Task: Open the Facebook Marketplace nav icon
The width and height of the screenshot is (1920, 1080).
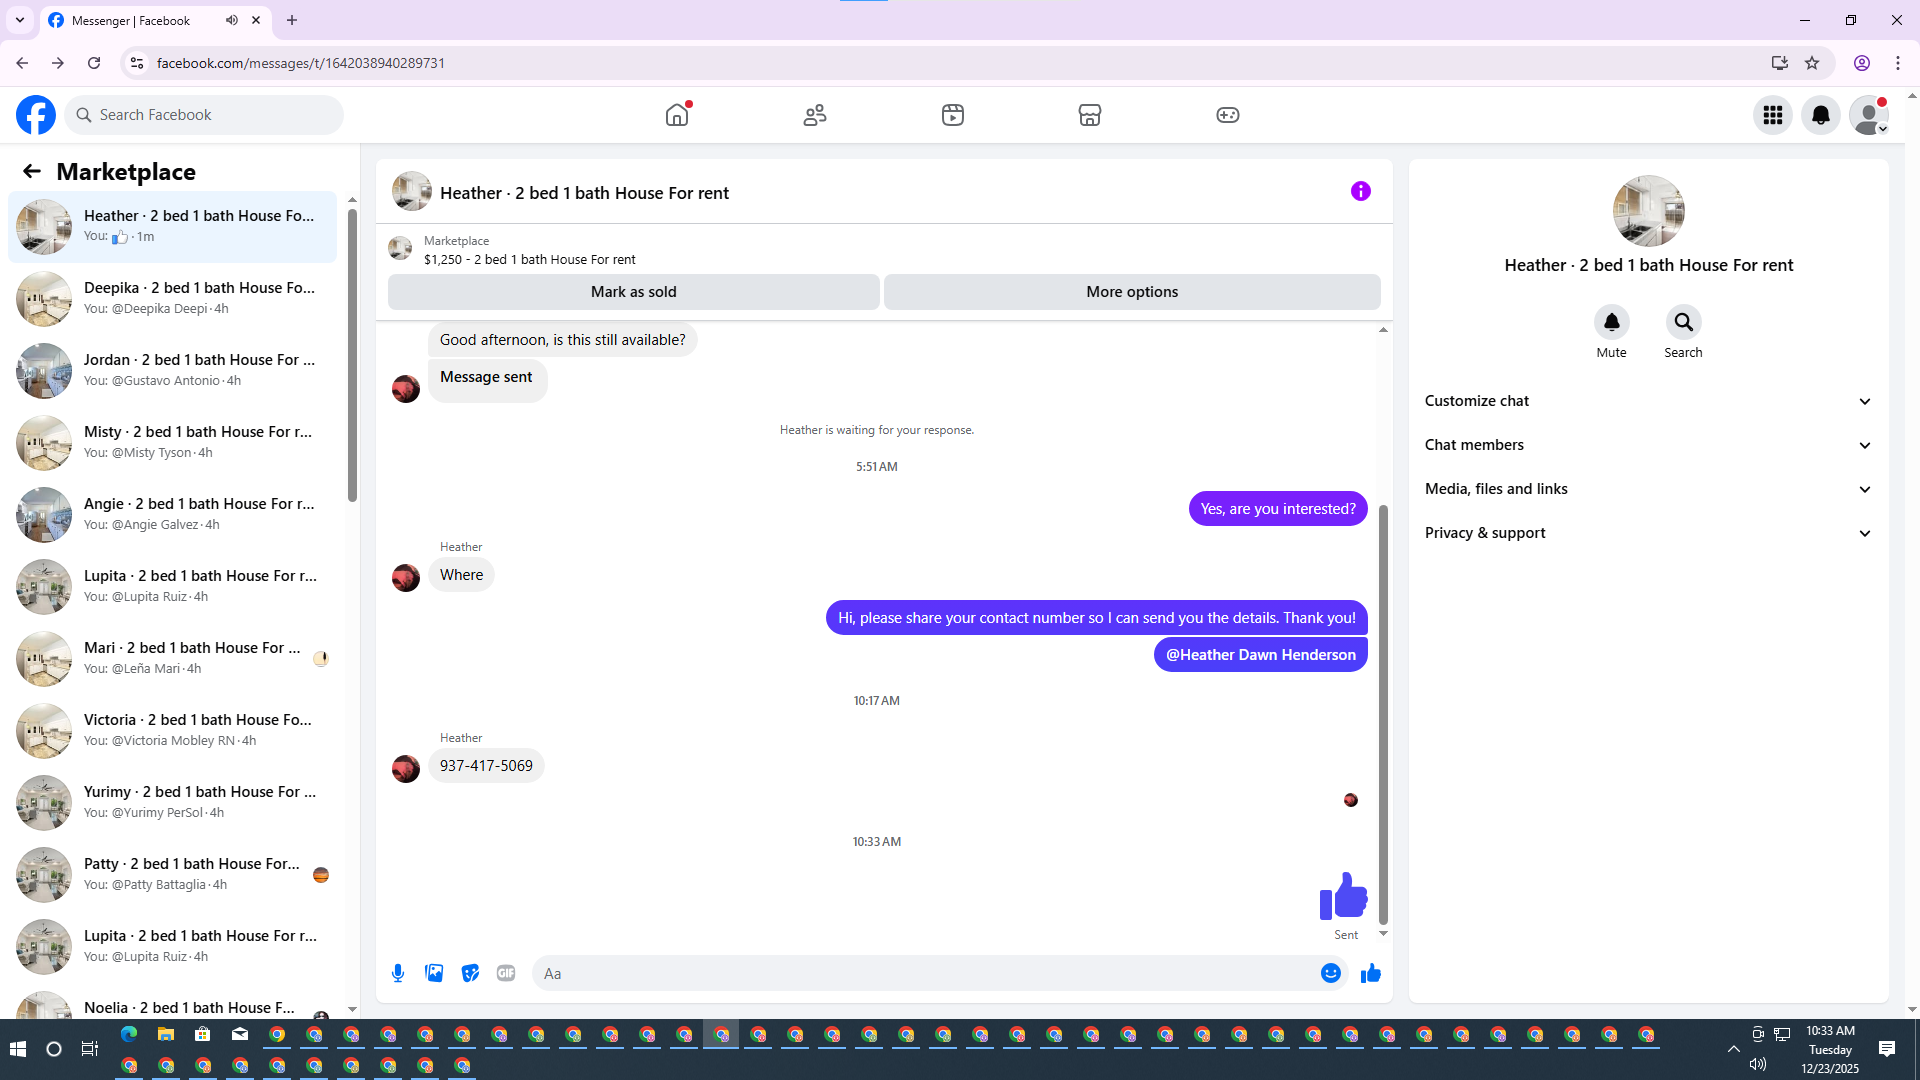Action: coord(1089,115)
